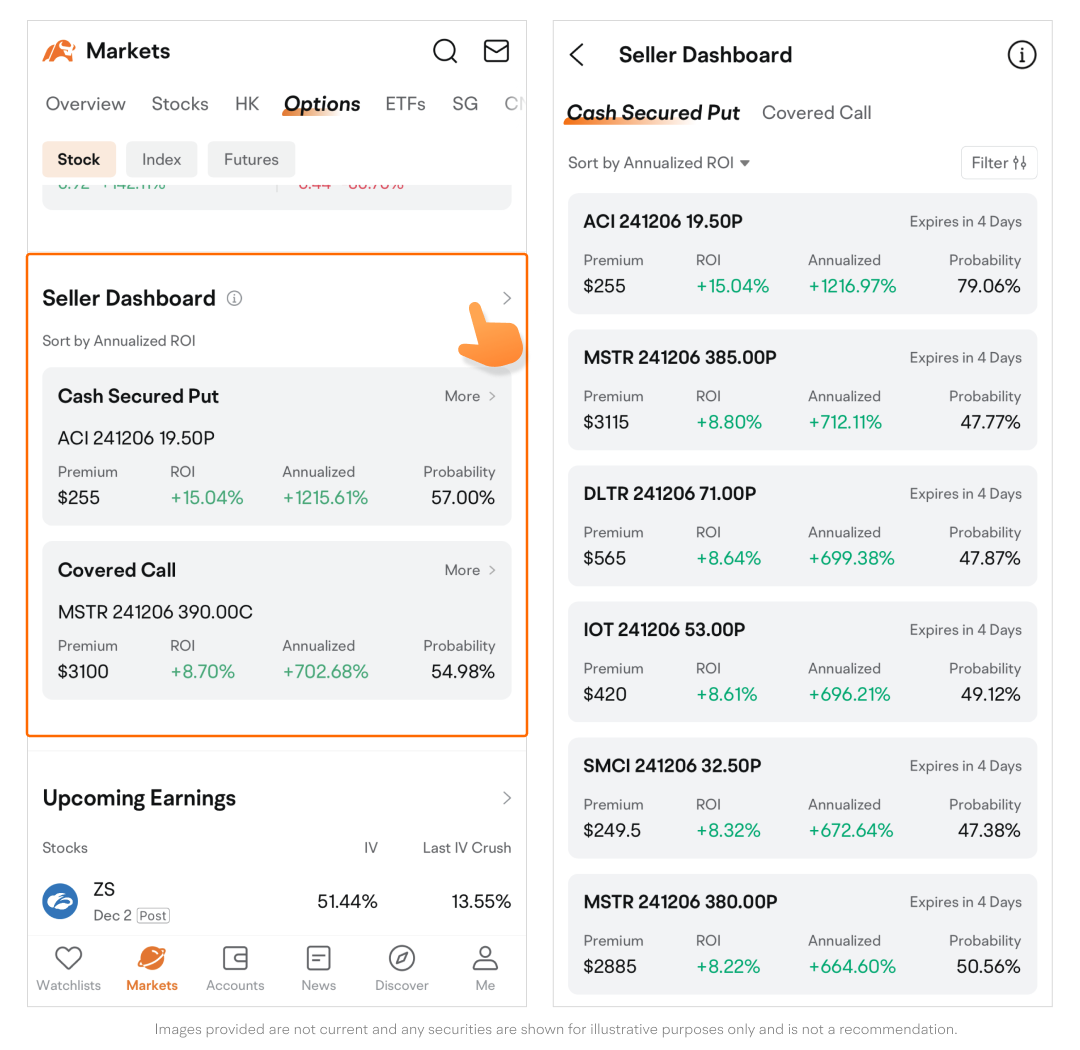Open the SMCI 241206 32.50P card
1080x1050 pixels.
click(802, 798)
